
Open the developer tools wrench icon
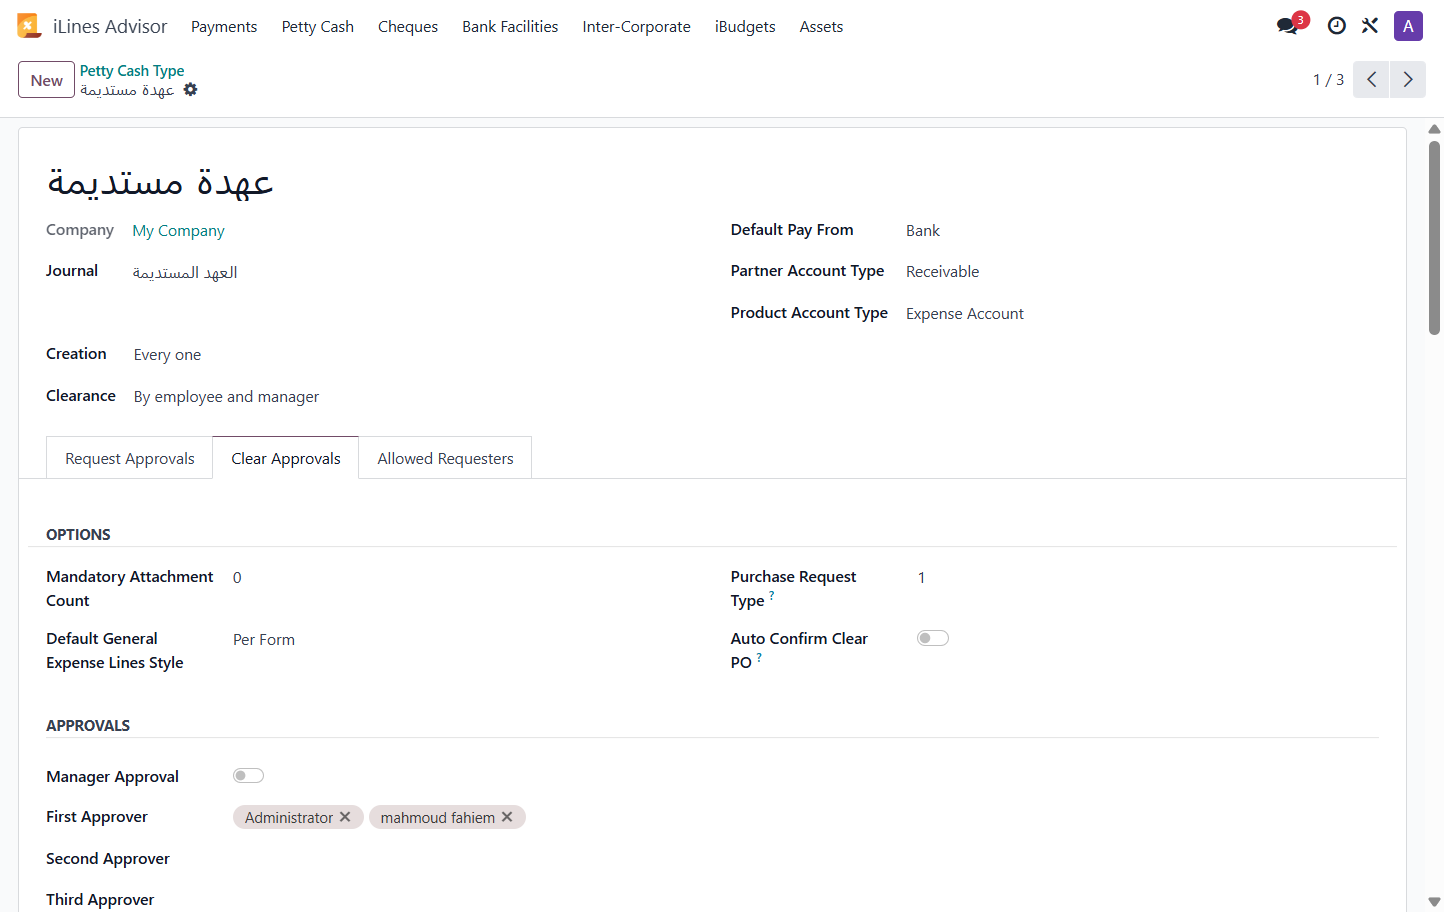1370,26
